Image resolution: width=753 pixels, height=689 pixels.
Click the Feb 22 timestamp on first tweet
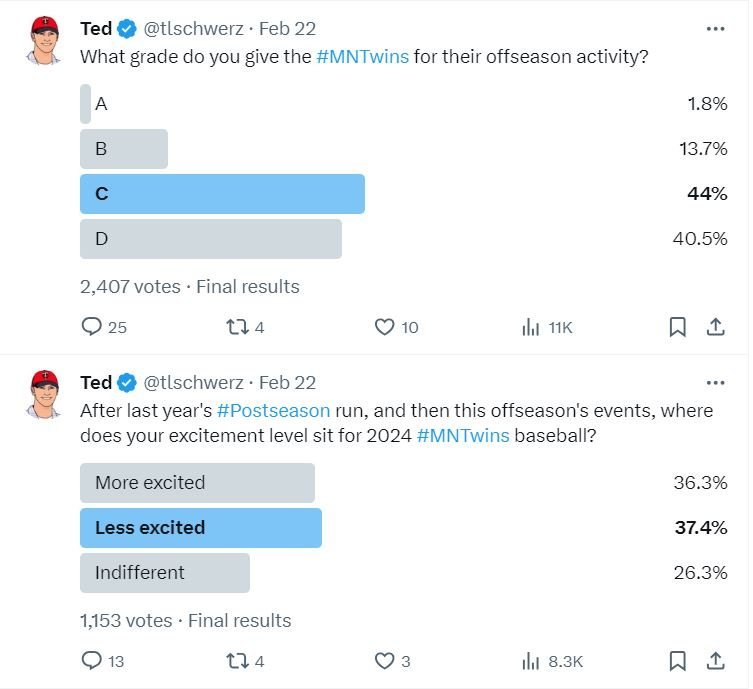tap(287, 29)
